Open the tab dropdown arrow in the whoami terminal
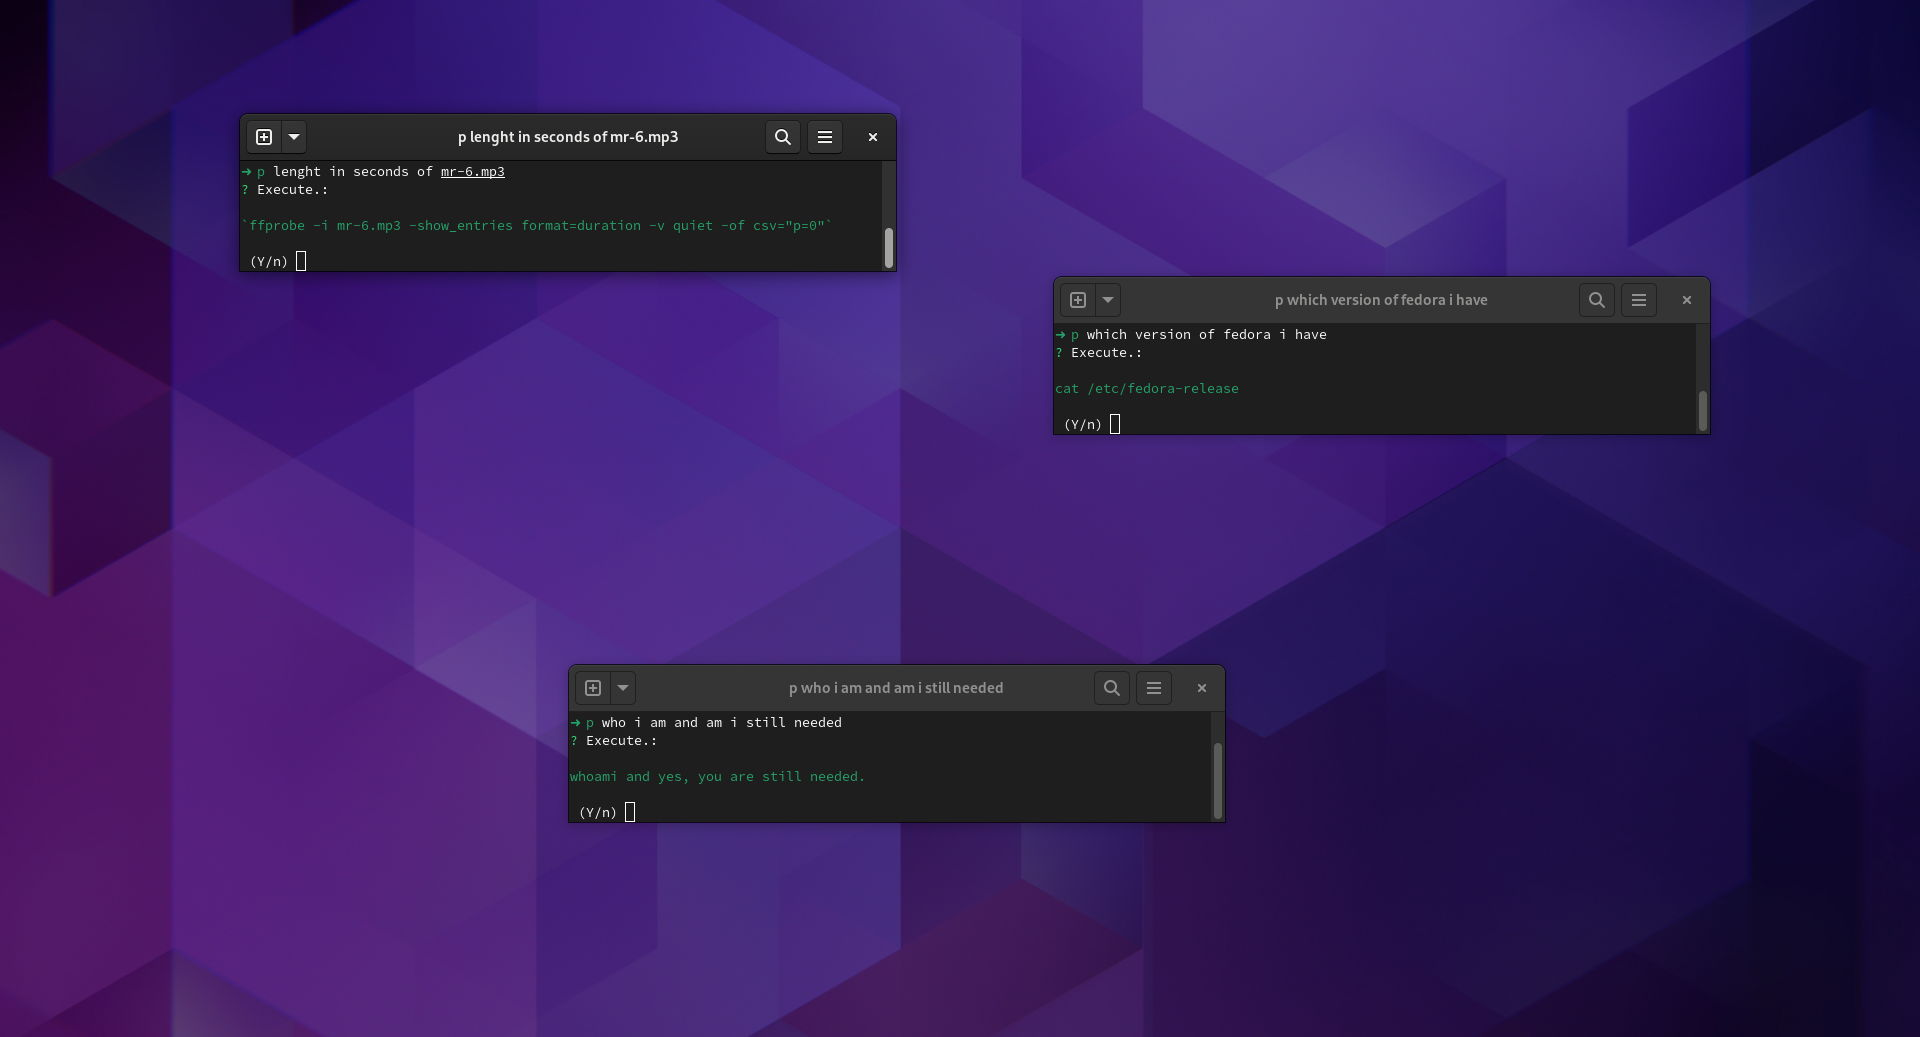Screen dimensions: 1920x1037 click(622, 688)
